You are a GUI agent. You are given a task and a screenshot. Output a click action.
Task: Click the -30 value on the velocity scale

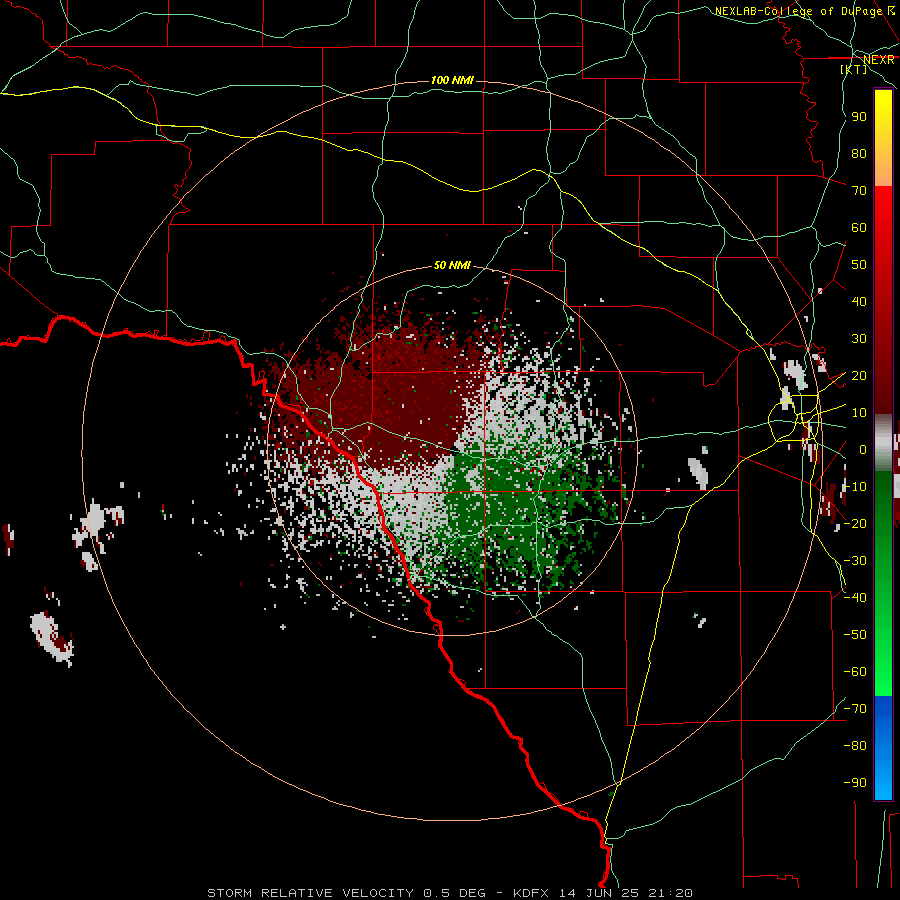coord(855,561)
